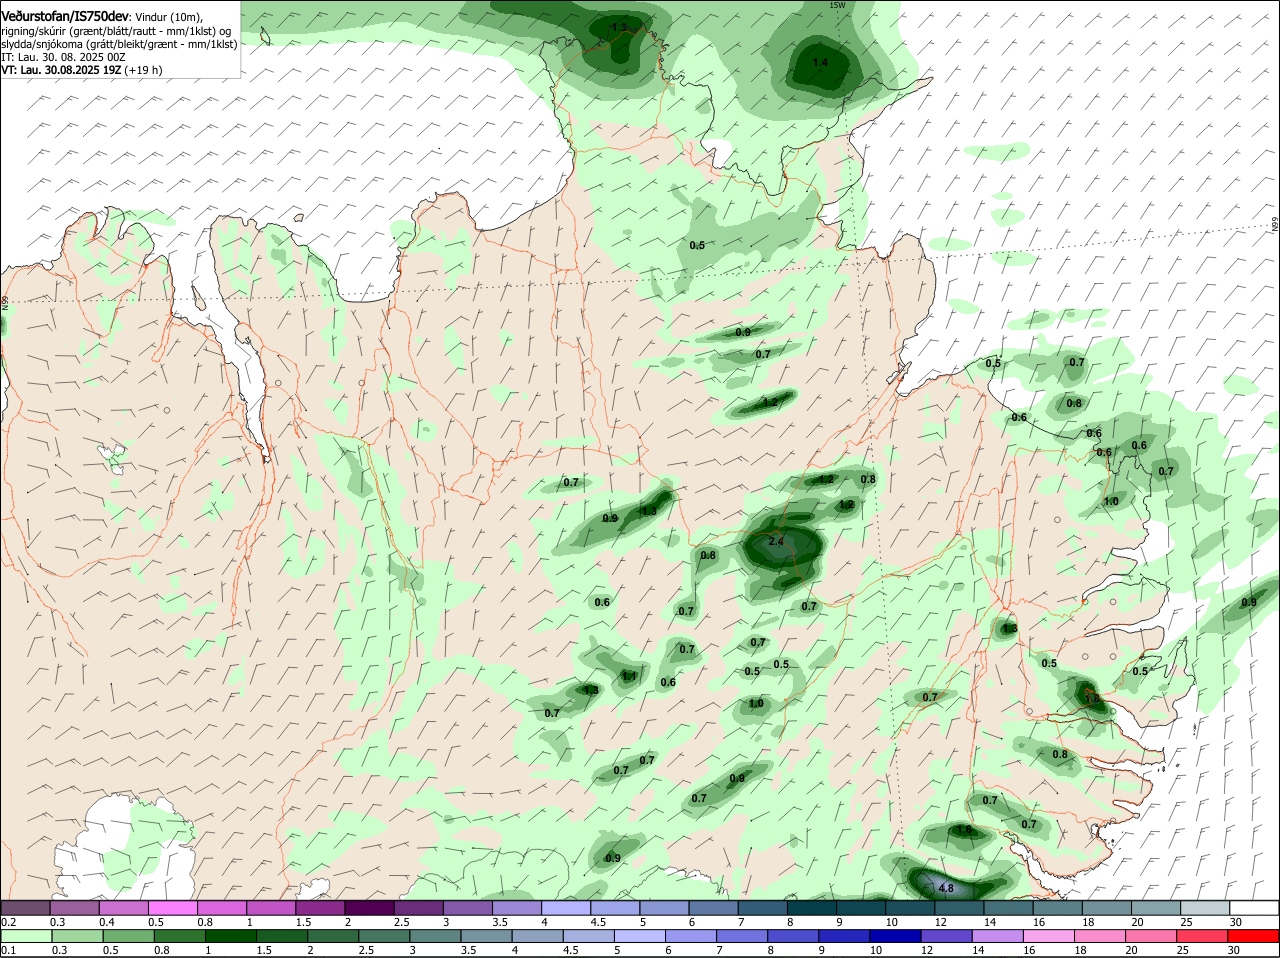Image resolution: width=1280 pixels, height=958 pixels.
Task: Click the 1.4 precipitation value at the top
Action: 820,62
